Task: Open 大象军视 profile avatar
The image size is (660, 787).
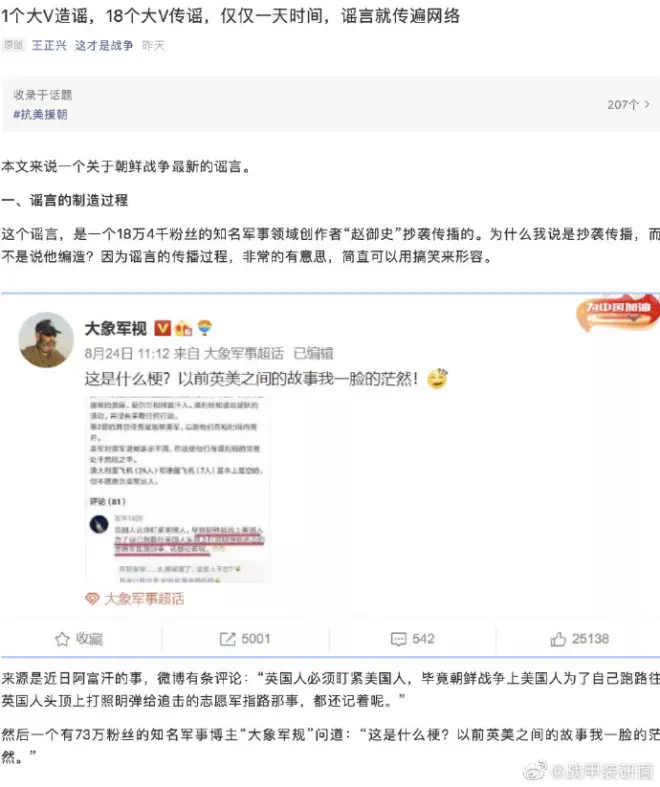Action: pyautogui.click(x=46, y=340)
